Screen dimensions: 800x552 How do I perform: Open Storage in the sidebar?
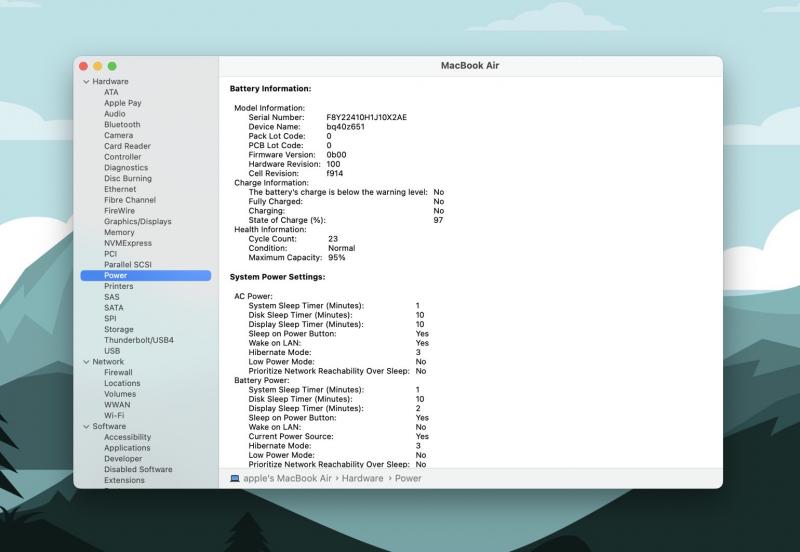pyautogui.click(x=119, y=330)
